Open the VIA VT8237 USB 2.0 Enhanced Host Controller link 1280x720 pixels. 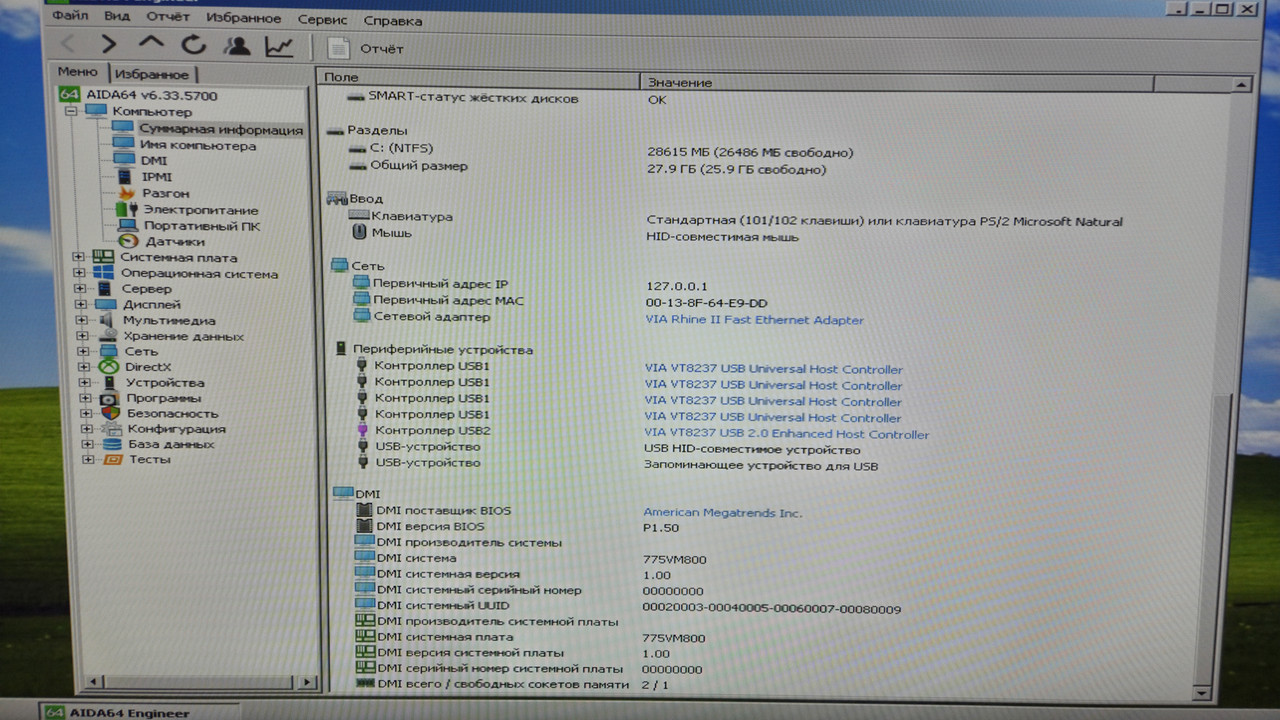787,434
